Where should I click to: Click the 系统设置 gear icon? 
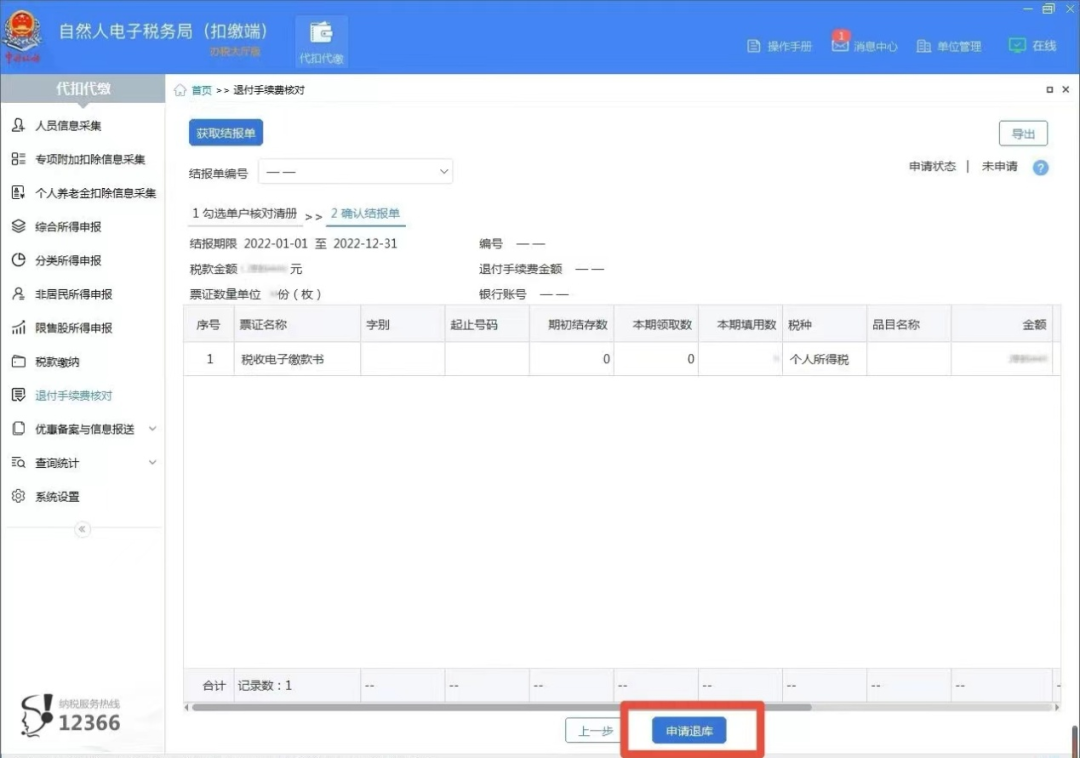pyautogui.click(x=19, y=496)
